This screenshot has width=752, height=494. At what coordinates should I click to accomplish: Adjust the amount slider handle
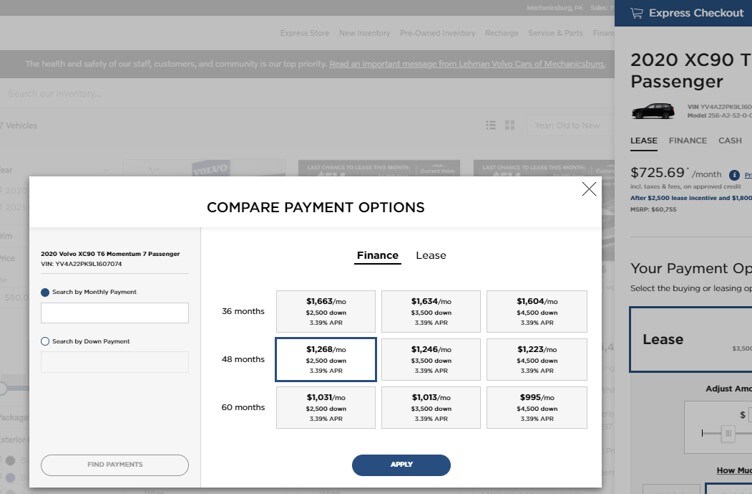728,434
